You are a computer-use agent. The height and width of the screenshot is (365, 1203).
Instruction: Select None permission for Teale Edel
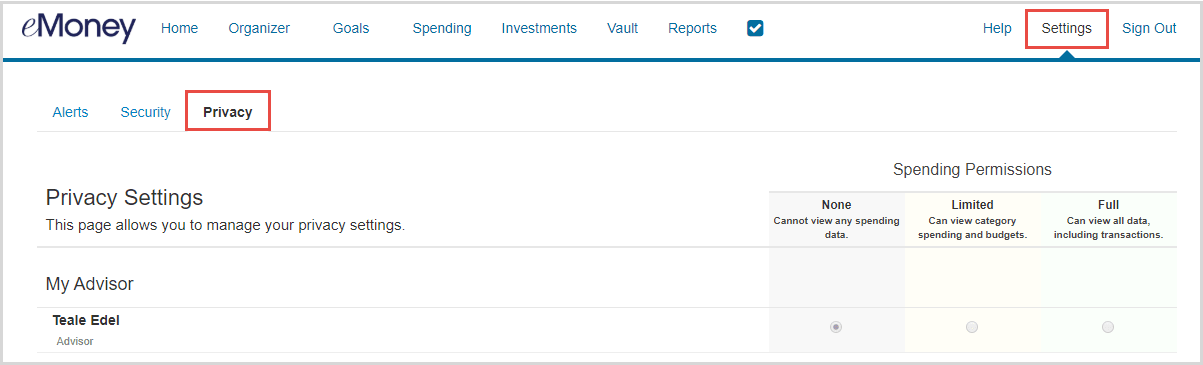tap(836, 327)
